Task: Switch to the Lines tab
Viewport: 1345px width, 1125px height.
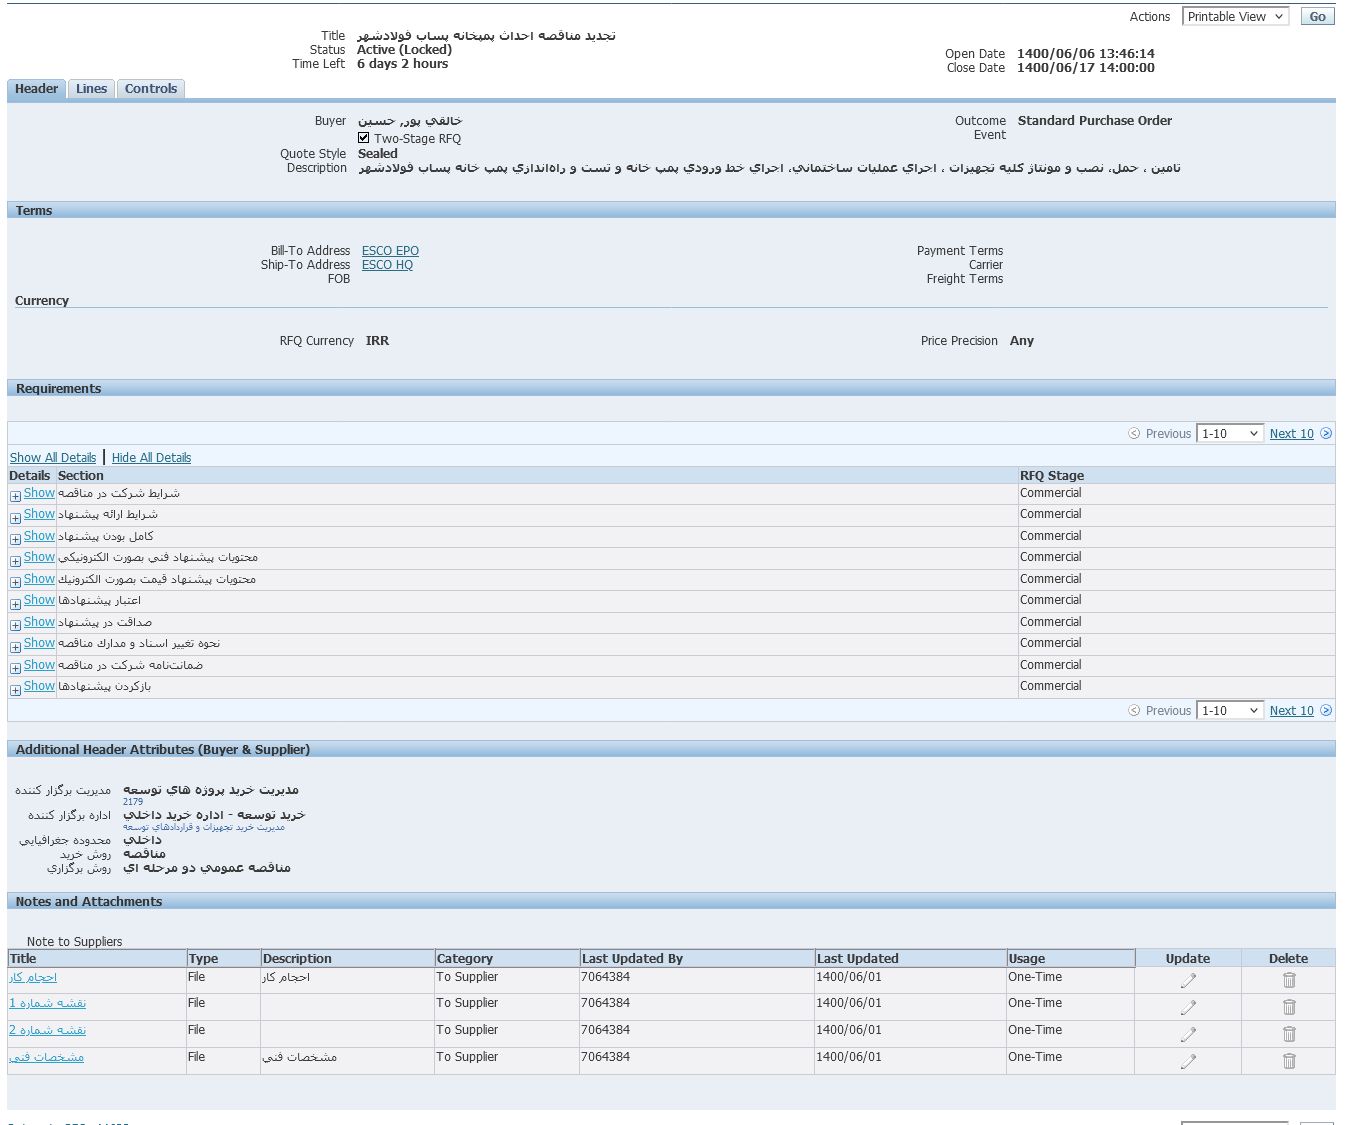Action: click(x=91, y=89)
